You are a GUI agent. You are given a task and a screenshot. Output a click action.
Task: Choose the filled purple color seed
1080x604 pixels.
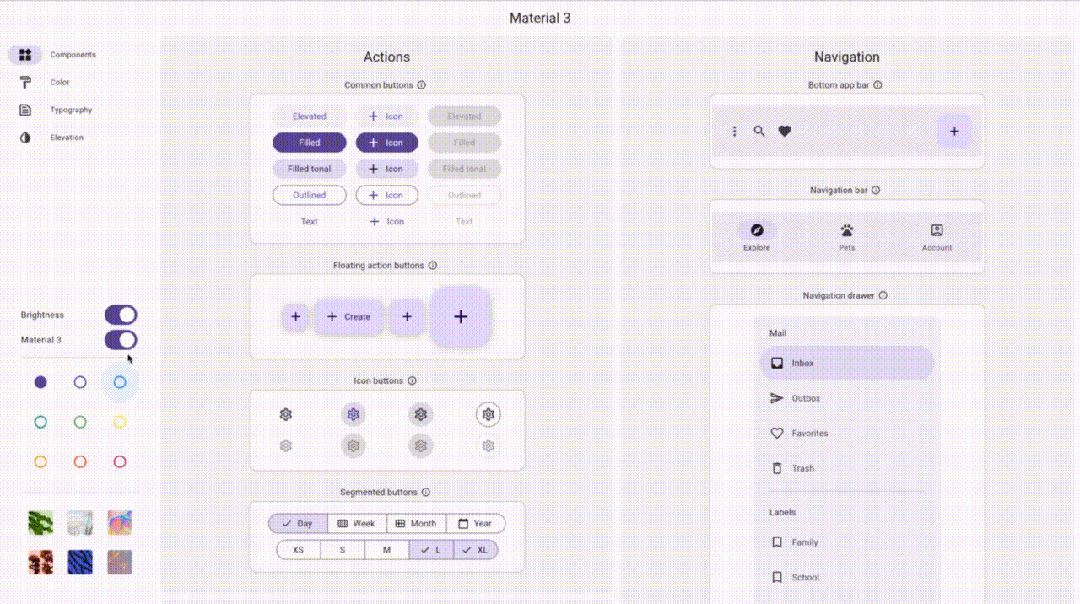[41, 382]
